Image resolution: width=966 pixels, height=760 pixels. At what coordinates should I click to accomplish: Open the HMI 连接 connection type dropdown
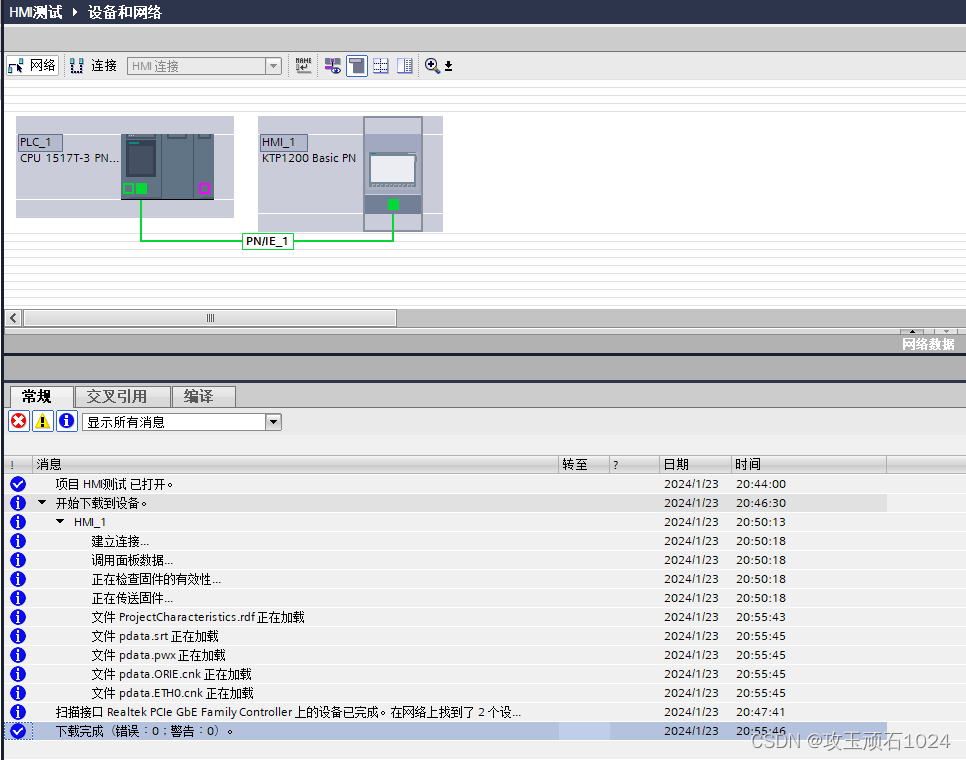pos(274,66)
